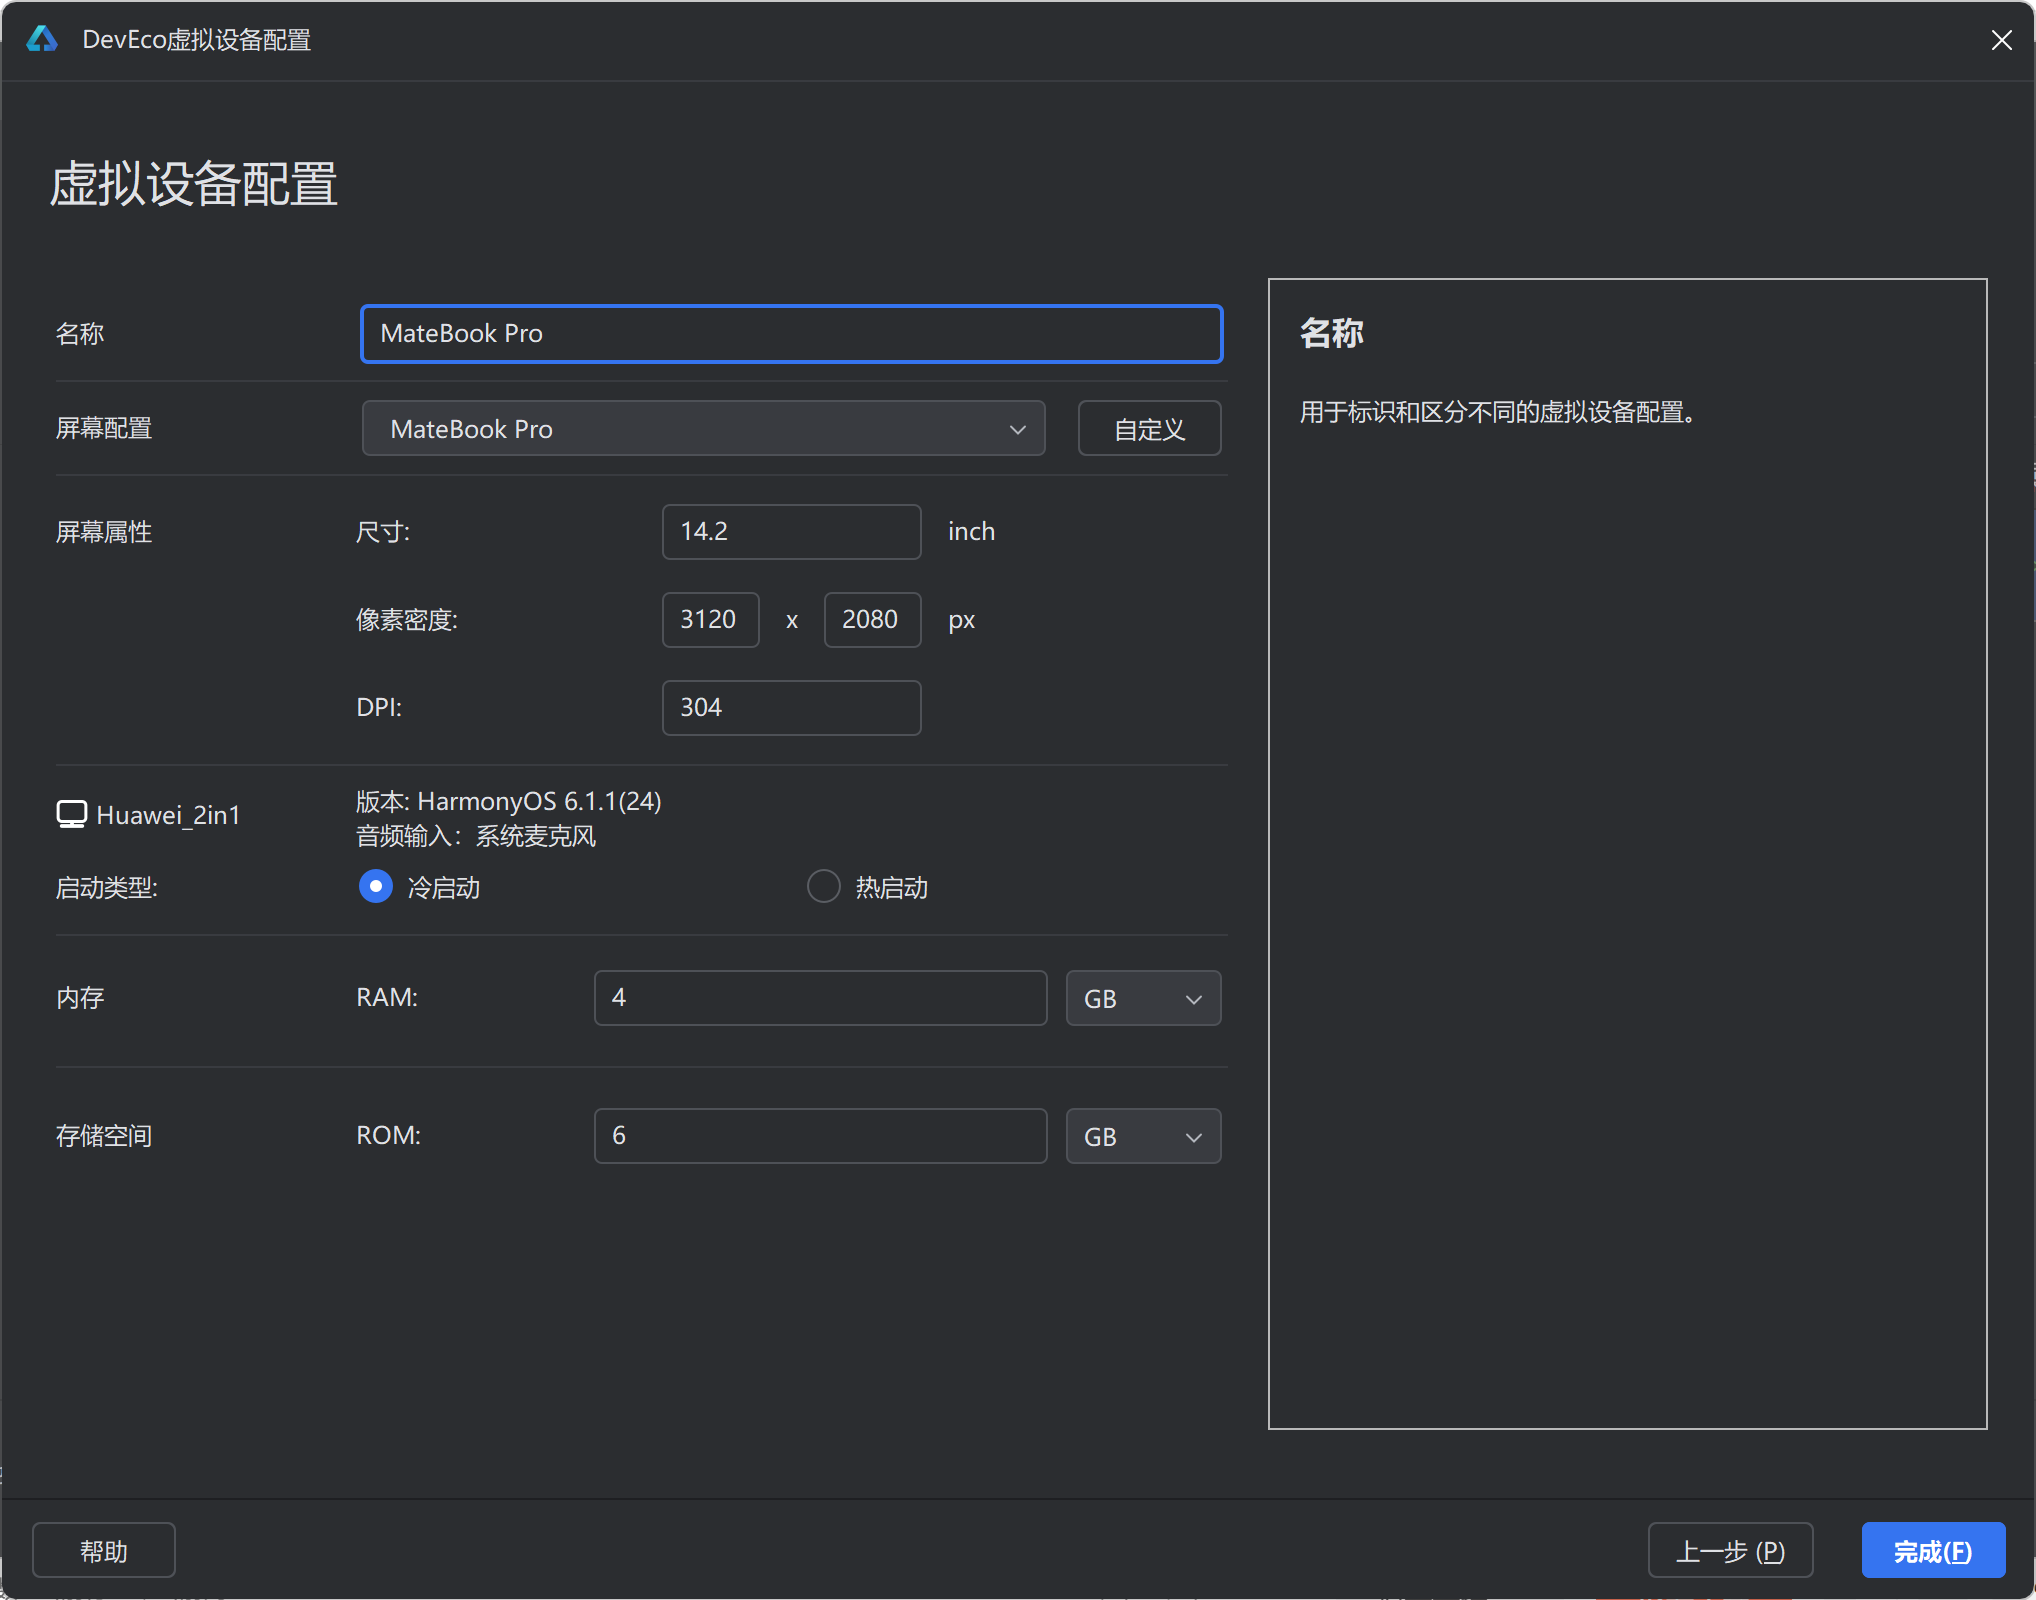Viewport: 2036px width, 1600px height.
Task: Open the RAM unit GB dropdown
Action: 1144,998
